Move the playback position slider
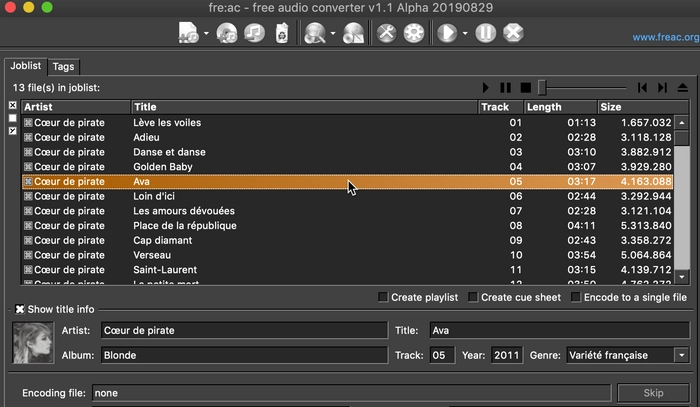 542,87
